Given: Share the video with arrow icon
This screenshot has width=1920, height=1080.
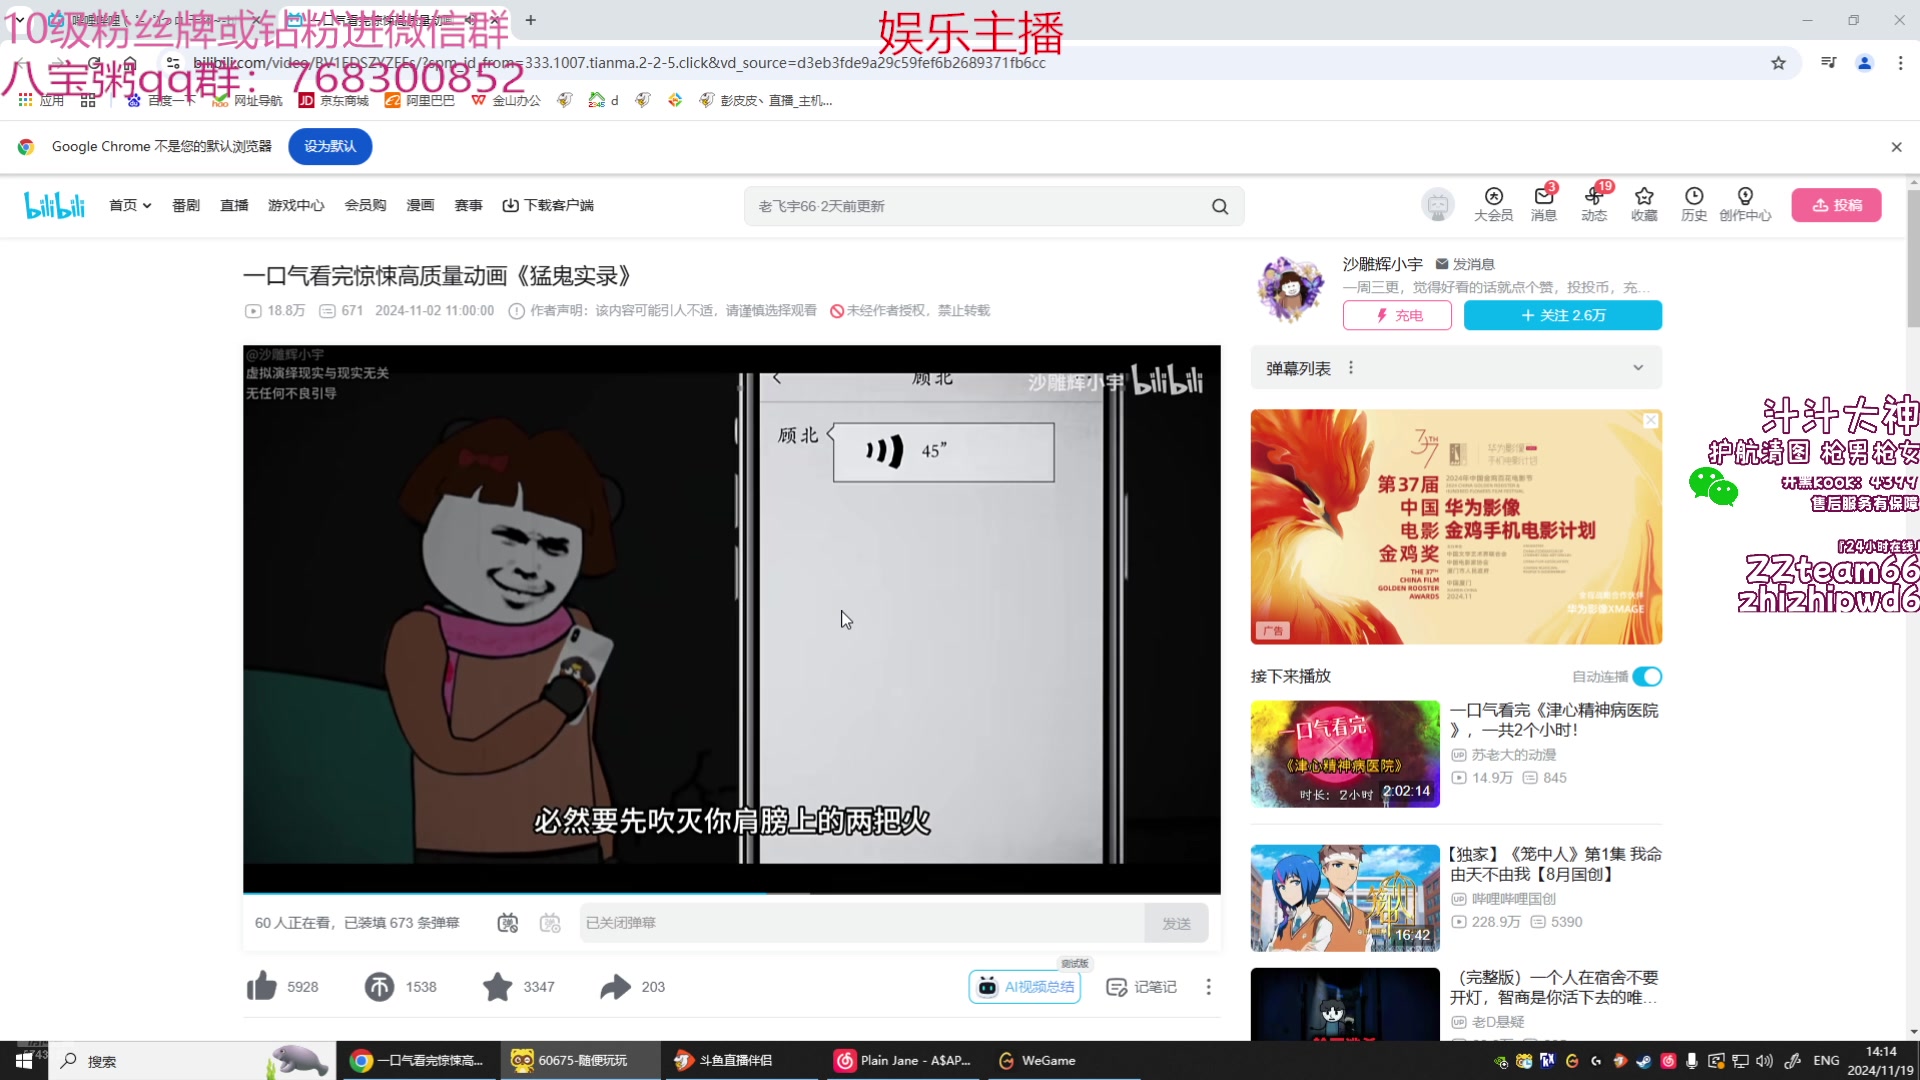Looking at the screenshot, I should coord(615,986).
